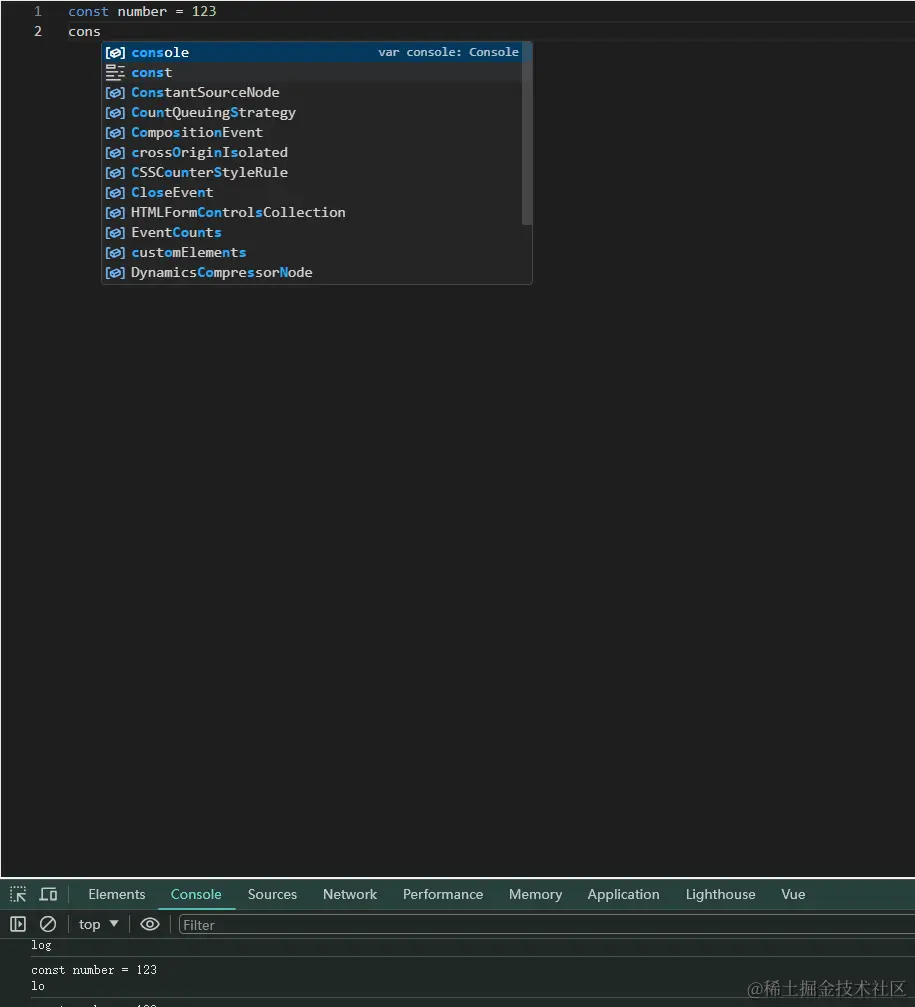Click the autocomplete list scrollbar
Viewport: 915px width, 1007px height.
(527, 134)
